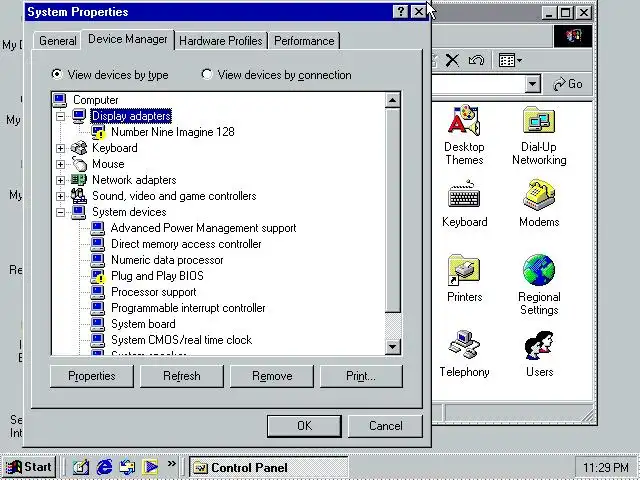Click the Outlook Express quick launch icon
Screen dimensions: 640x480
coord(127,467)
